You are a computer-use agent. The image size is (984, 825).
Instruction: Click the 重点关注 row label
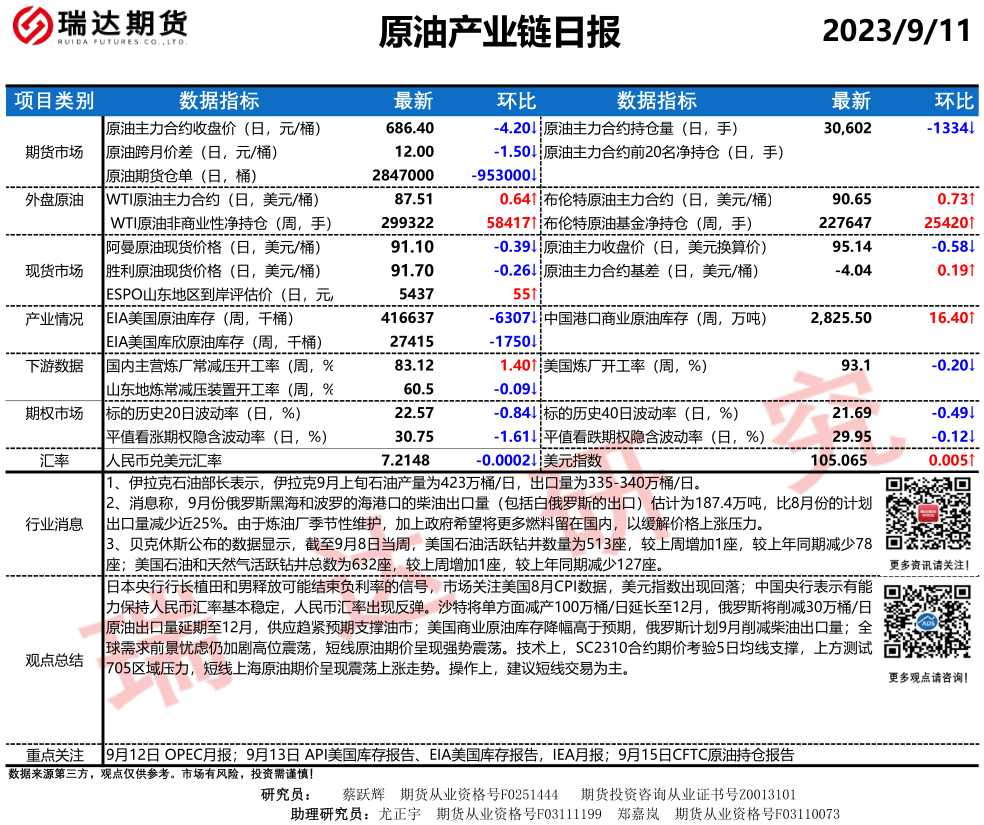coord(54,755)
